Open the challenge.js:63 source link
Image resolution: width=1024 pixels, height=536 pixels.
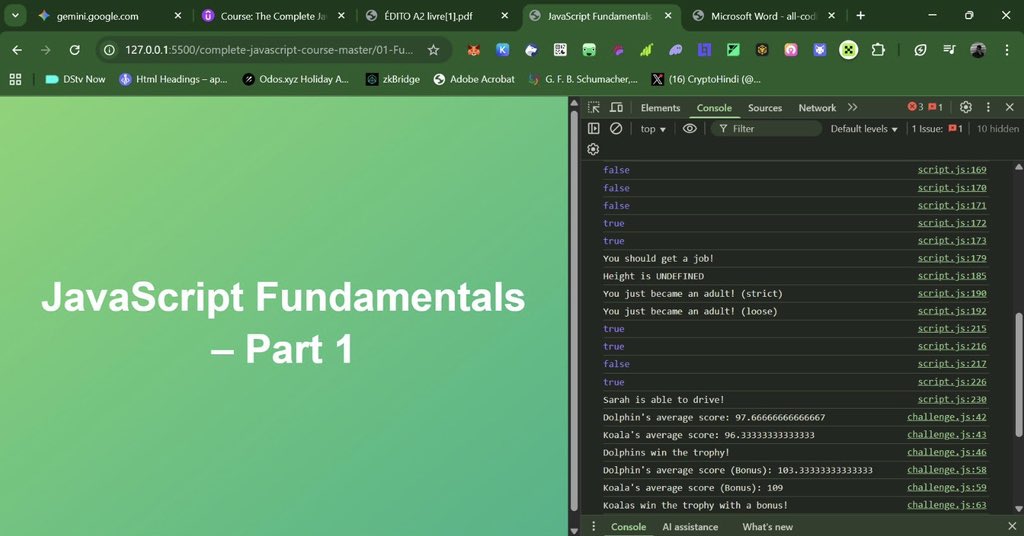(946, 505)
